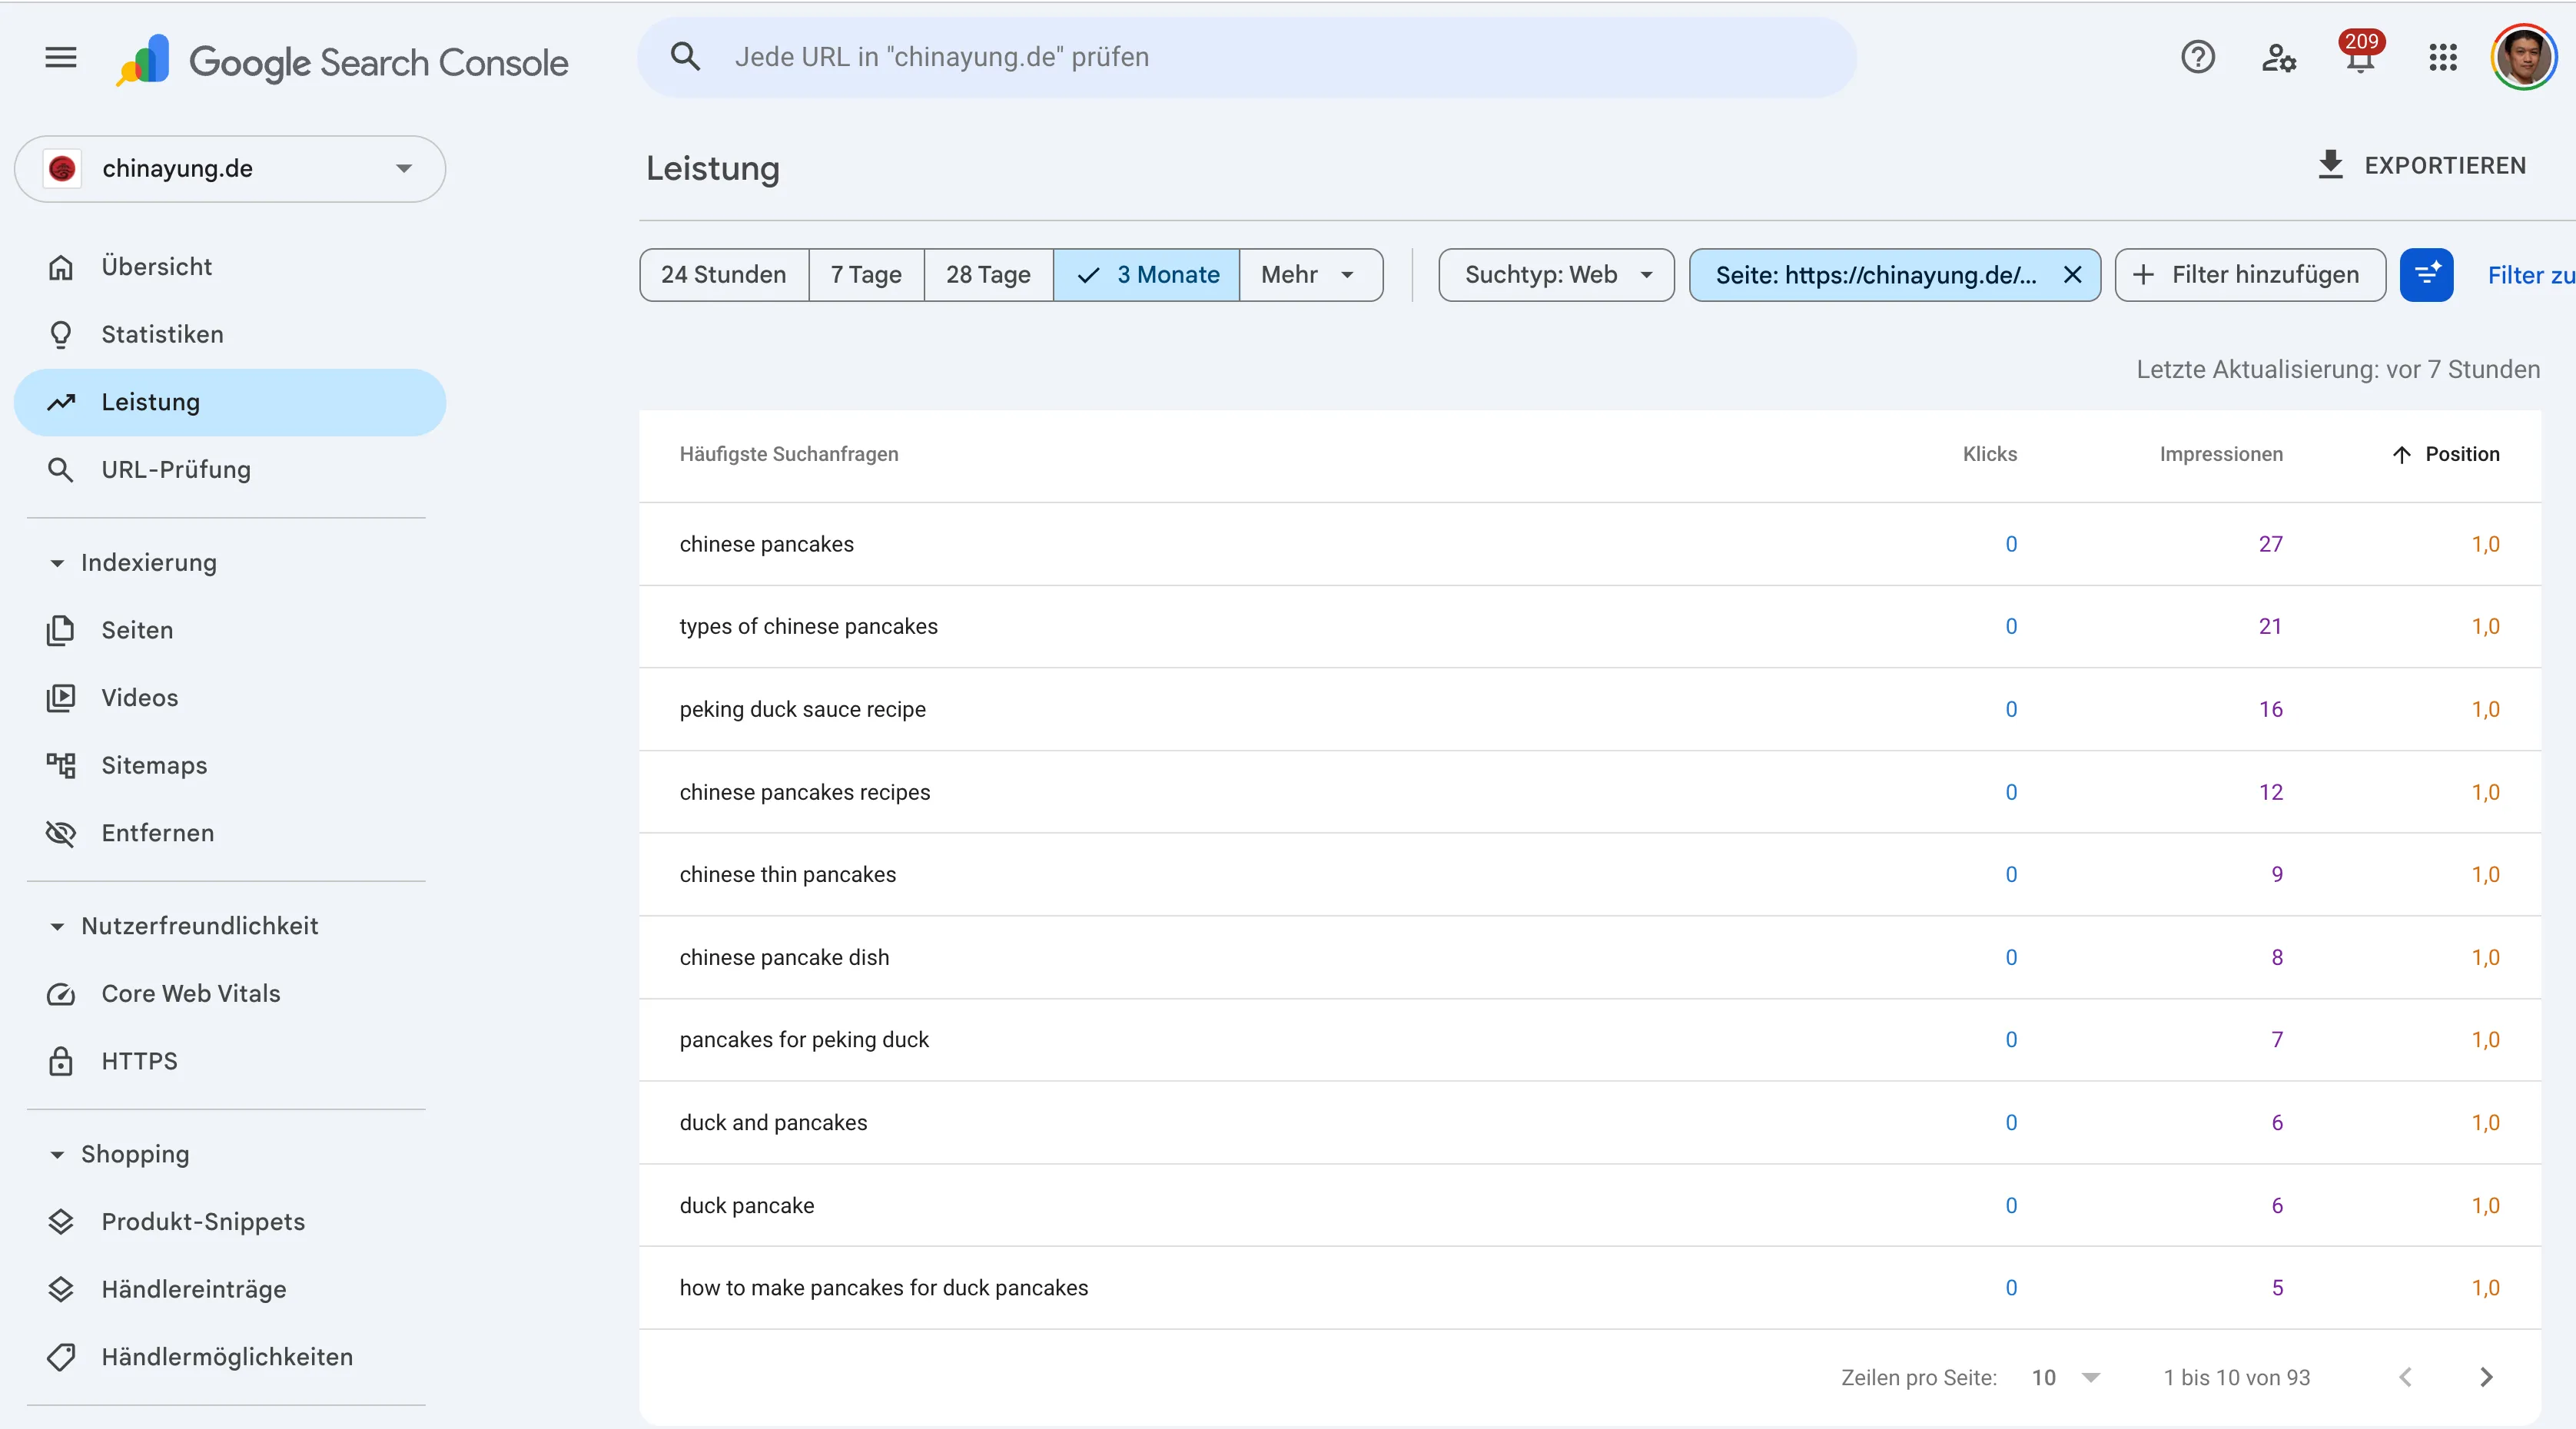Click the URL-Prüfung magnifier icon
2576x1429 pixels.
pyautogui.click(x=61, y=470)
